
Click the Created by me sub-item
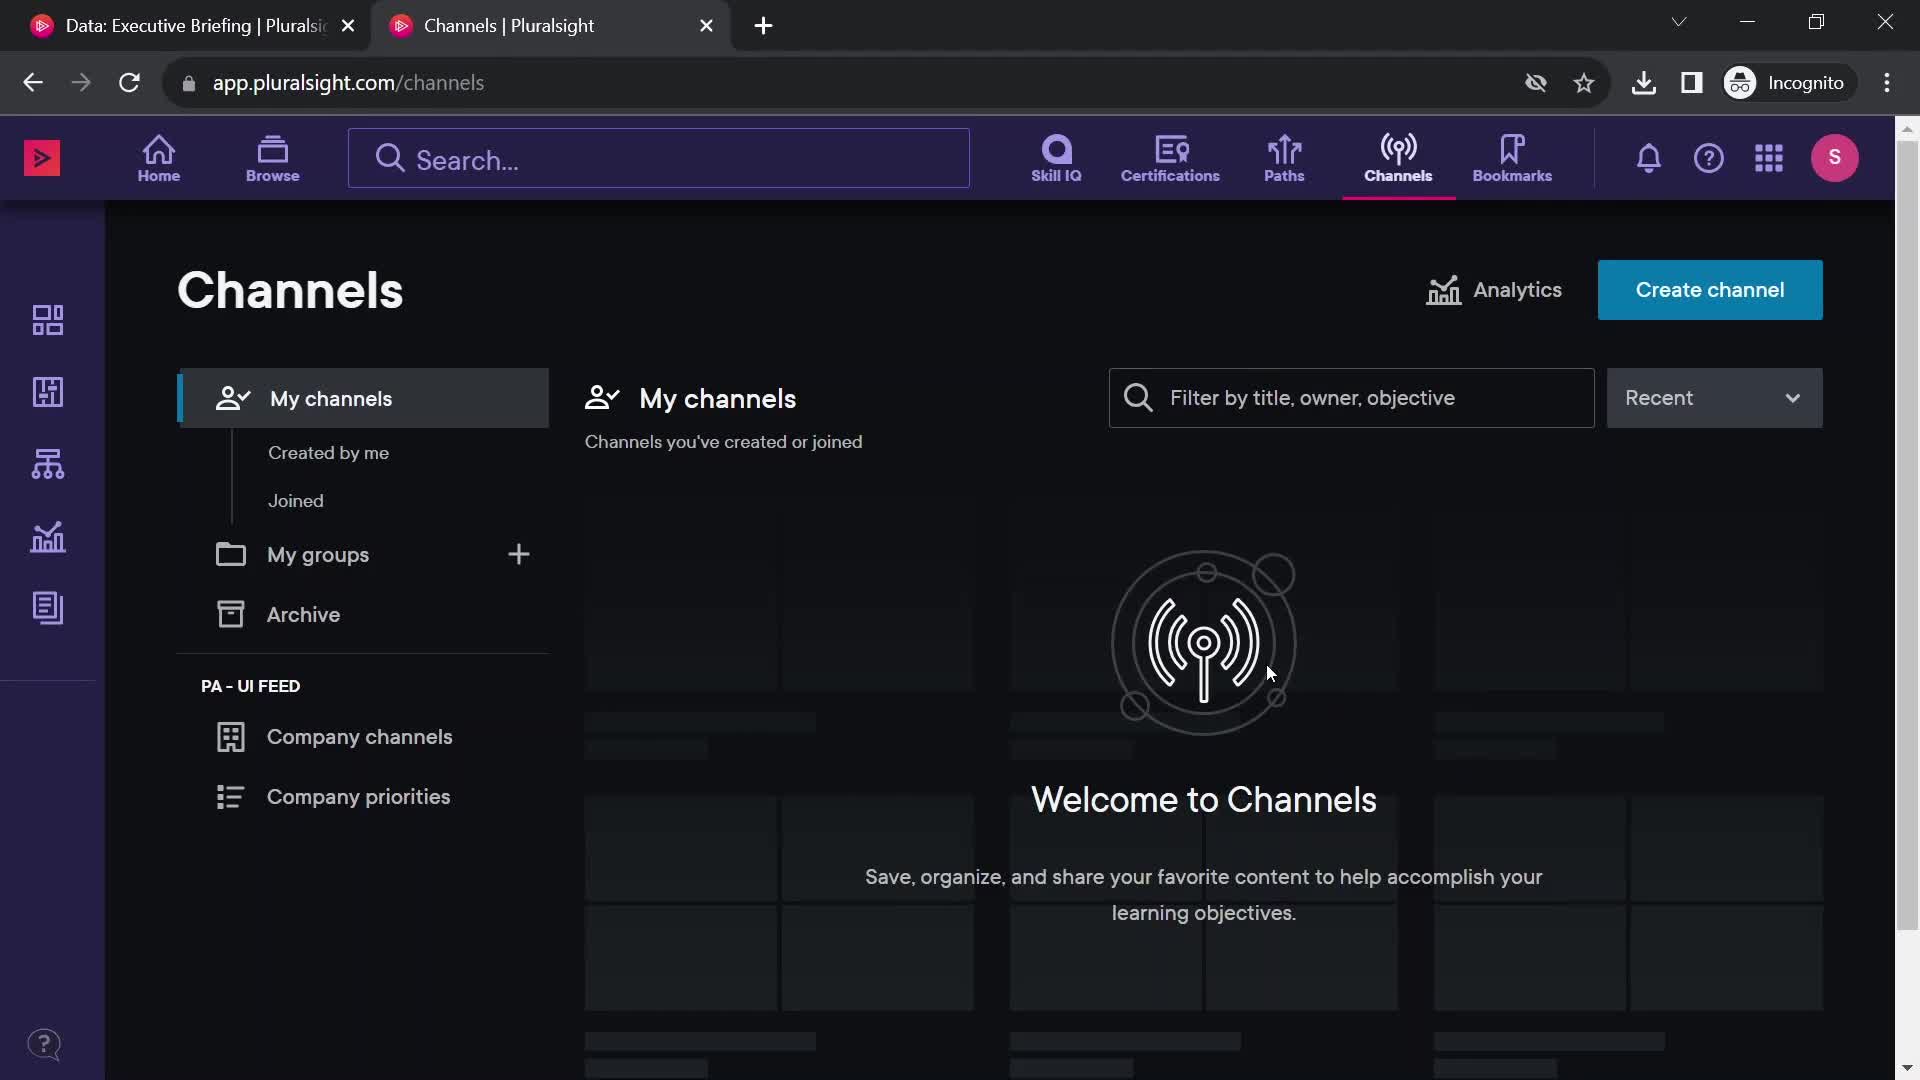pos(328,452)
